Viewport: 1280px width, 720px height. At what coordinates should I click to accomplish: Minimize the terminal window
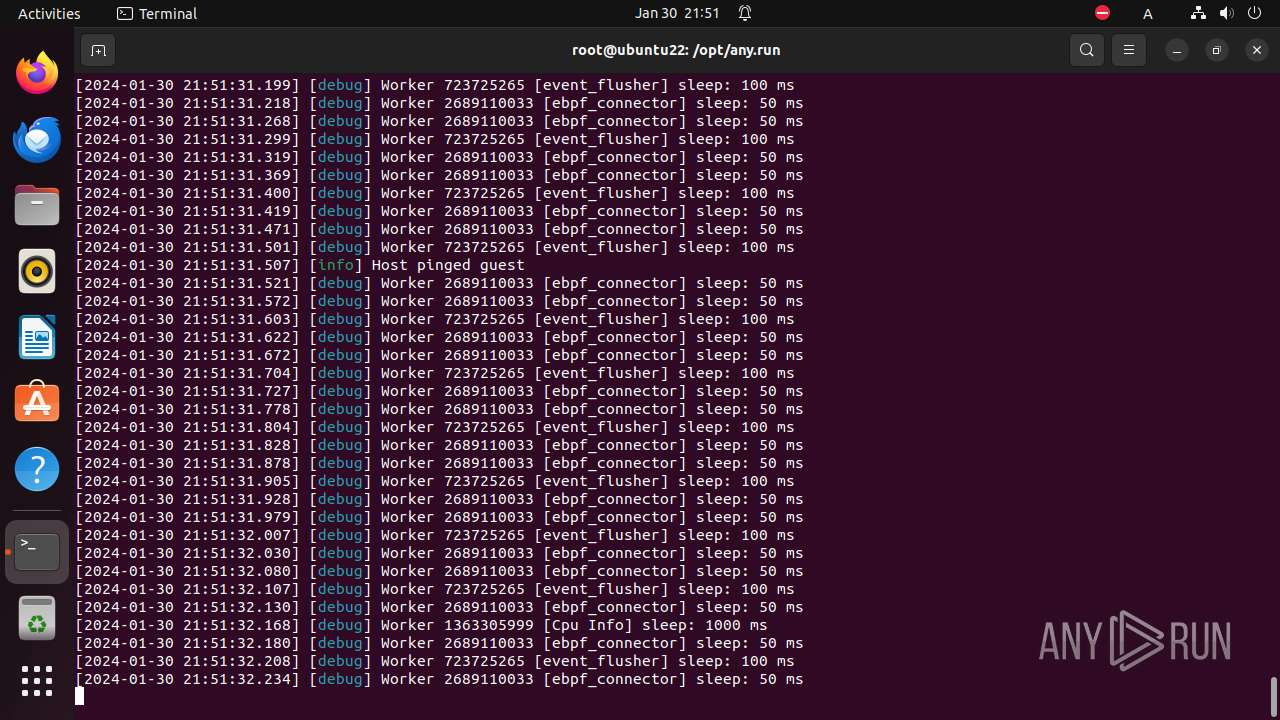tap(1177, 50)
